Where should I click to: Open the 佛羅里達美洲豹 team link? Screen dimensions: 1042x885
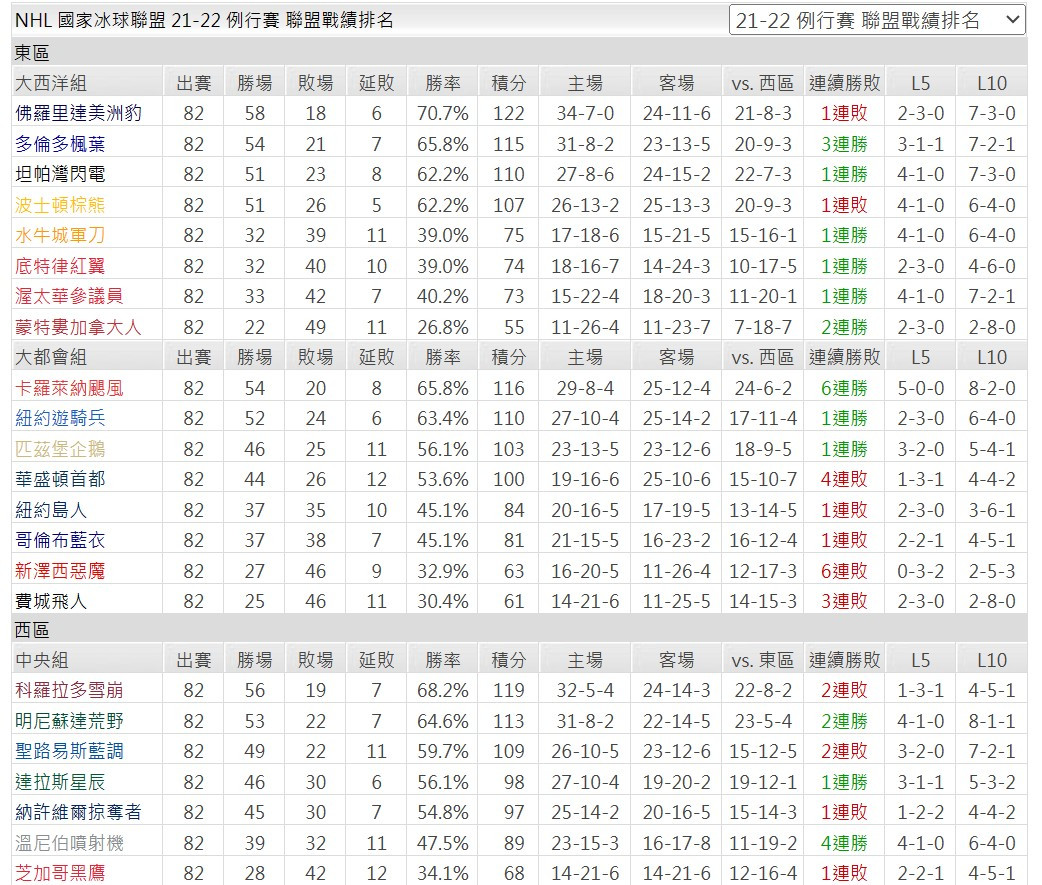[x=78, y=113]
